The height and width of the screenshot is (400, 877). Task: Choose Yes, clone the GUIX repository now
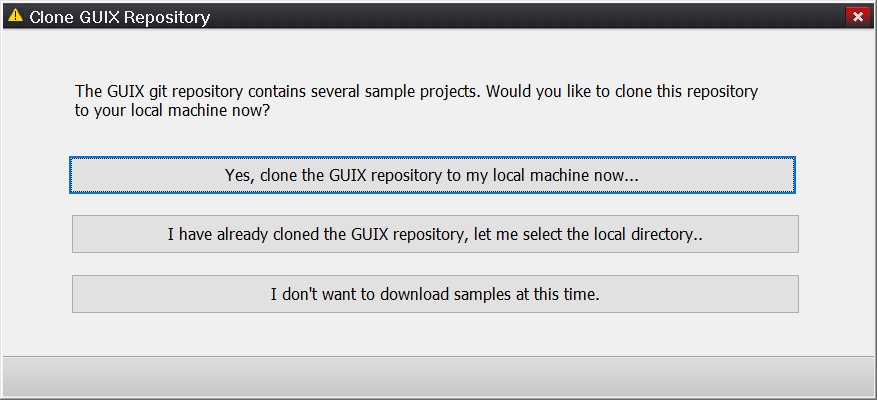(432, 174)
